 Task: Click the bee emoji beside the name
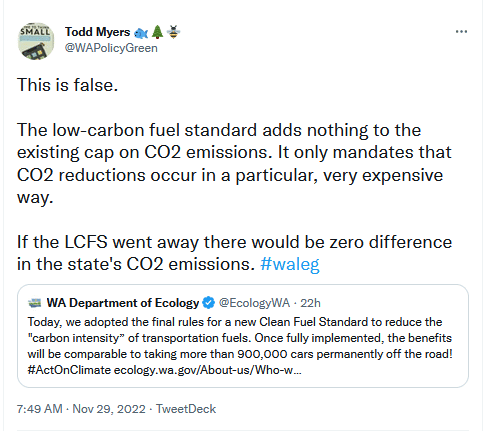pyautogui.click(x=173, y=32)
